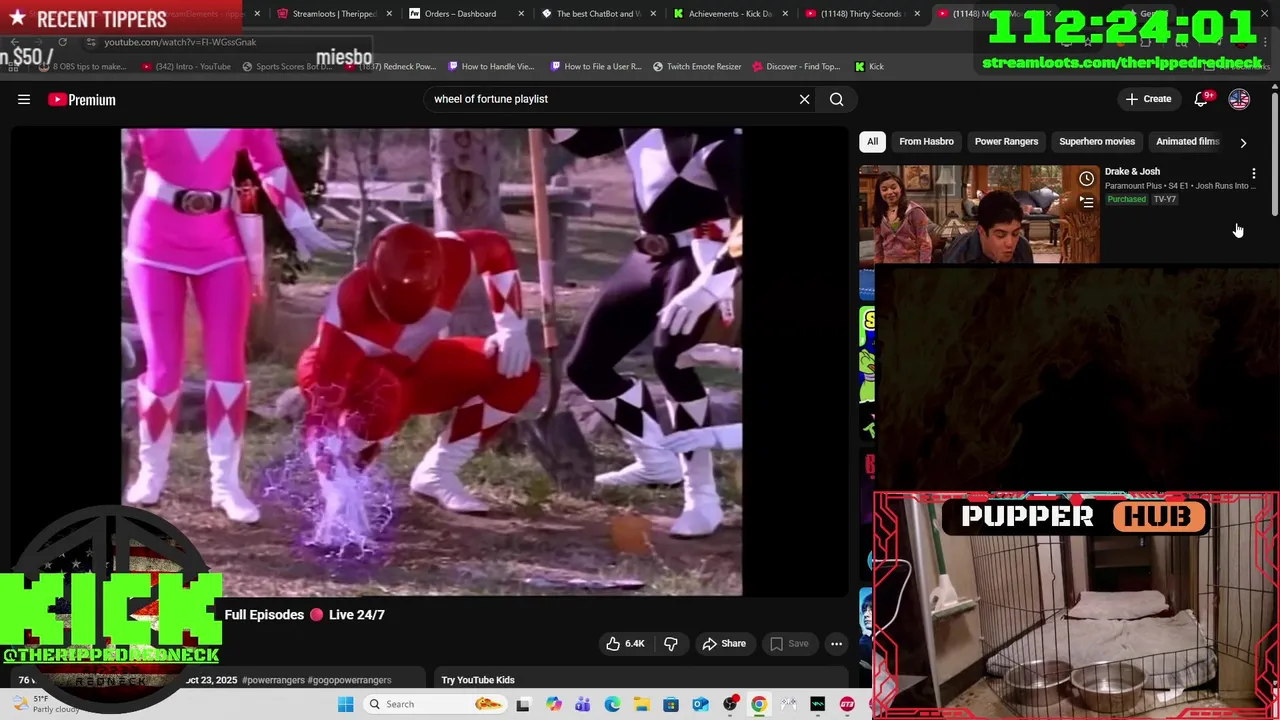This screenshot has height=720, width=1280.
Task: Open OBS Studio taskbar icon
Action: point(730,704)
